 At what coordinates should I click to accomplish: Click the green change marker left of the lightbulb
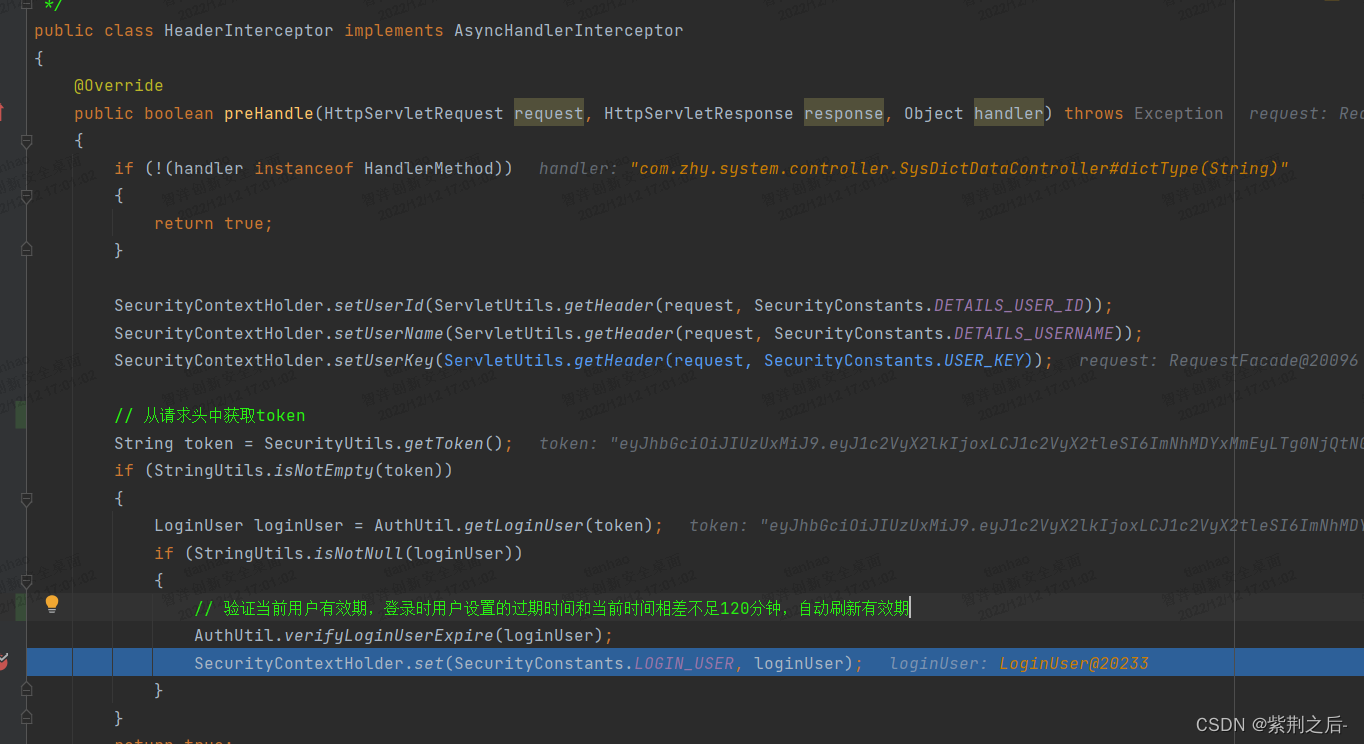click(x=21, y=606)
